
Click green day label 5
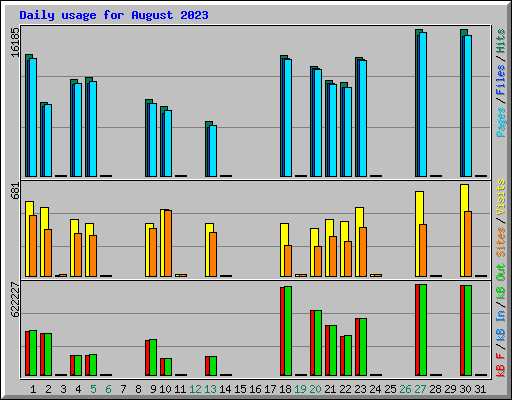(x=93, y=389)
